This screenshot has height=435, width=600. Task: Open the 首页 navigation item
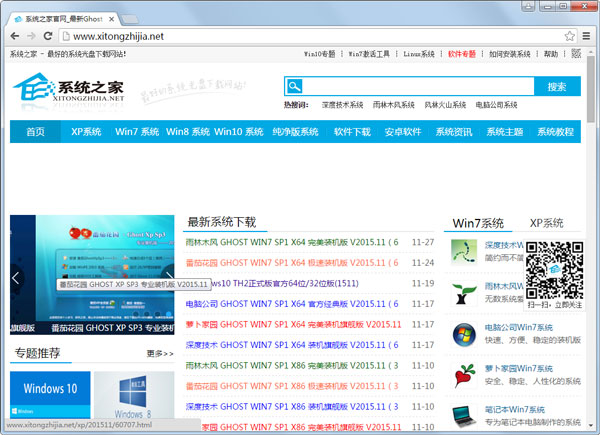35,132
